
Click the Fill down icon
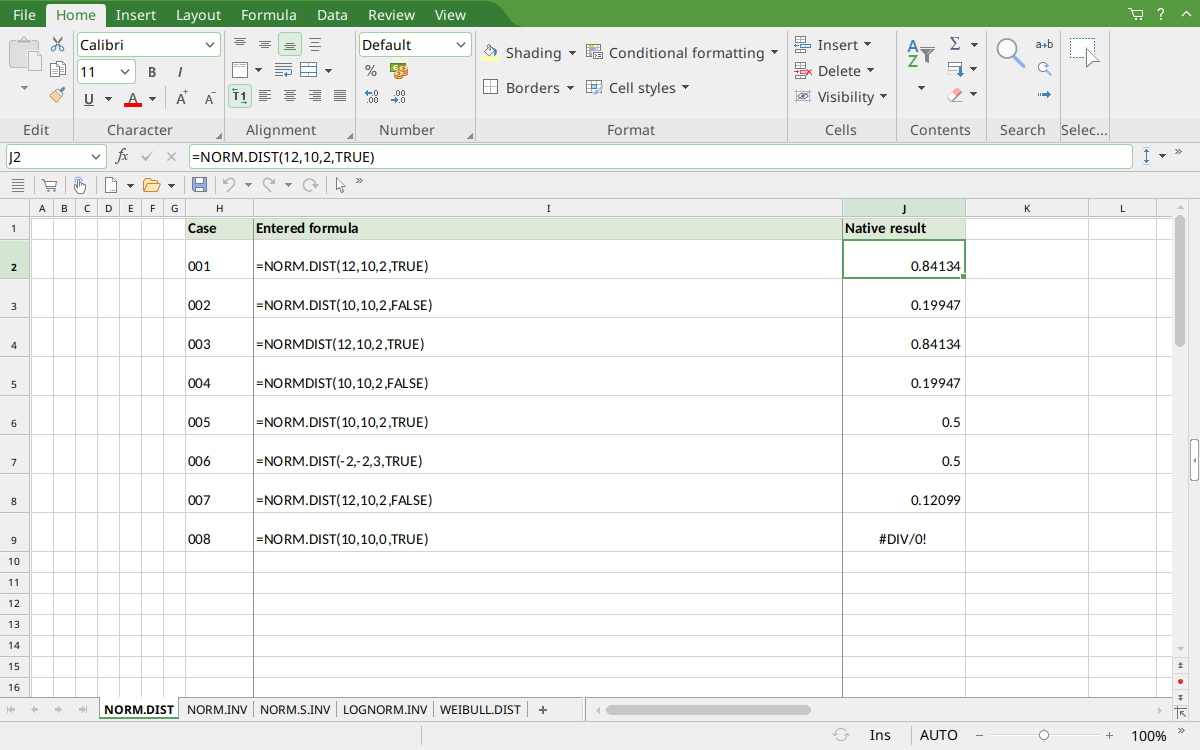(x=955, y=70)
